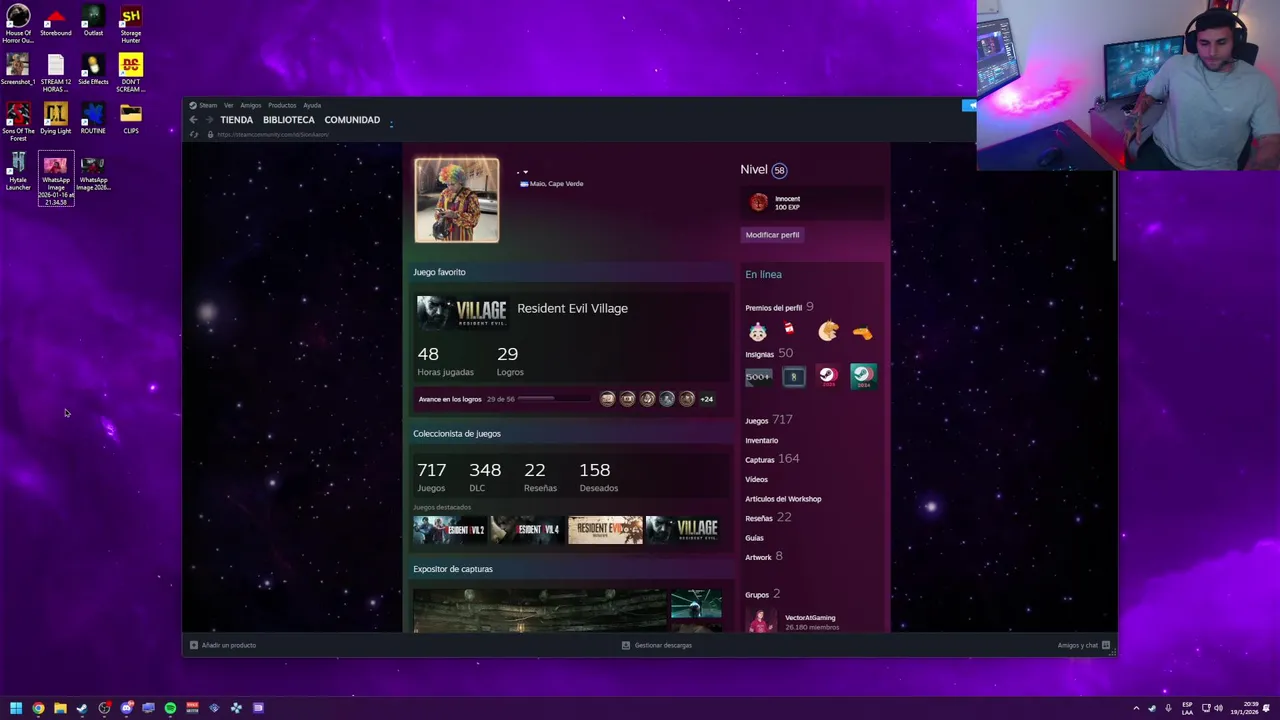Open the VectorAtGaming group
This screenshot has height=720, width=1280.
click(810, 618)
